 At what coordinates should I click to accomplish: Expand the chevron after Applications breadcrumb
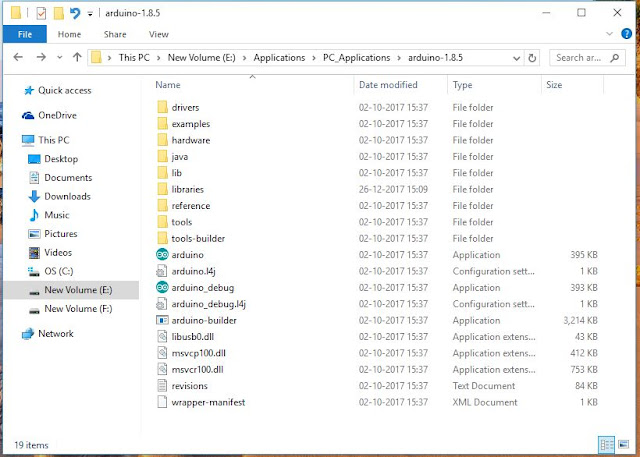[x=314, y=58]
